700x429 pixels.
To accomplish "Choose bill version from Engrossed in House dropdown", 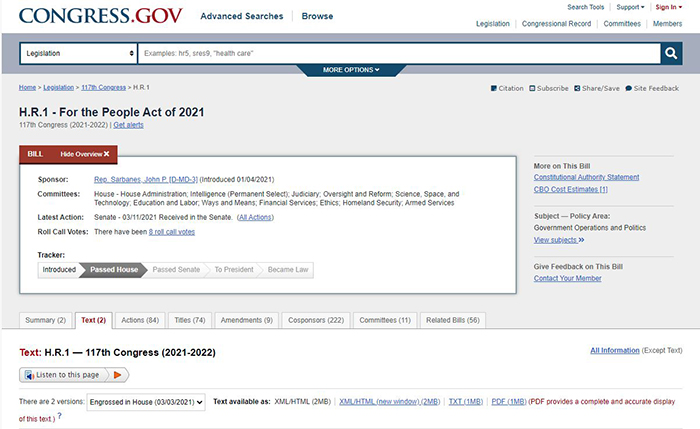I will click(146, 402).
